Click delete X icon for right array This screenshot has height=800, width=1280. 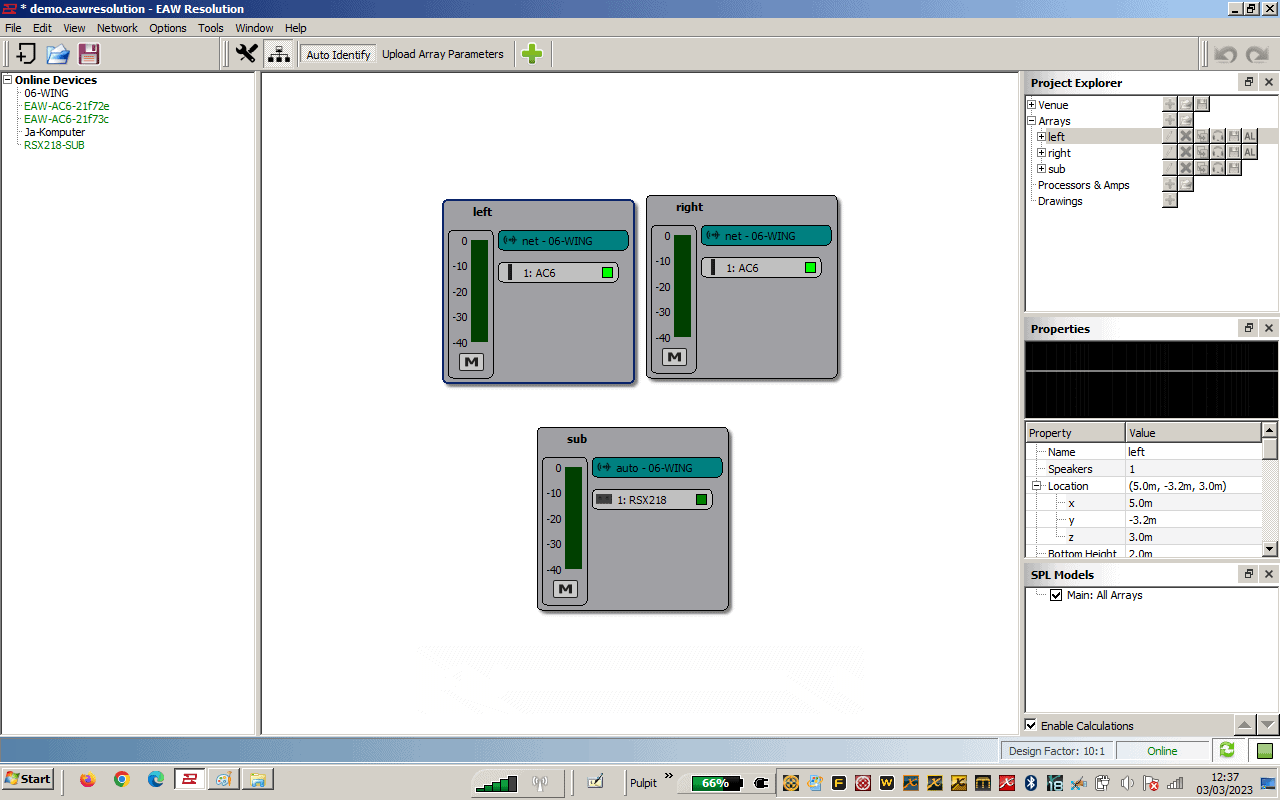click(1186, 153)
